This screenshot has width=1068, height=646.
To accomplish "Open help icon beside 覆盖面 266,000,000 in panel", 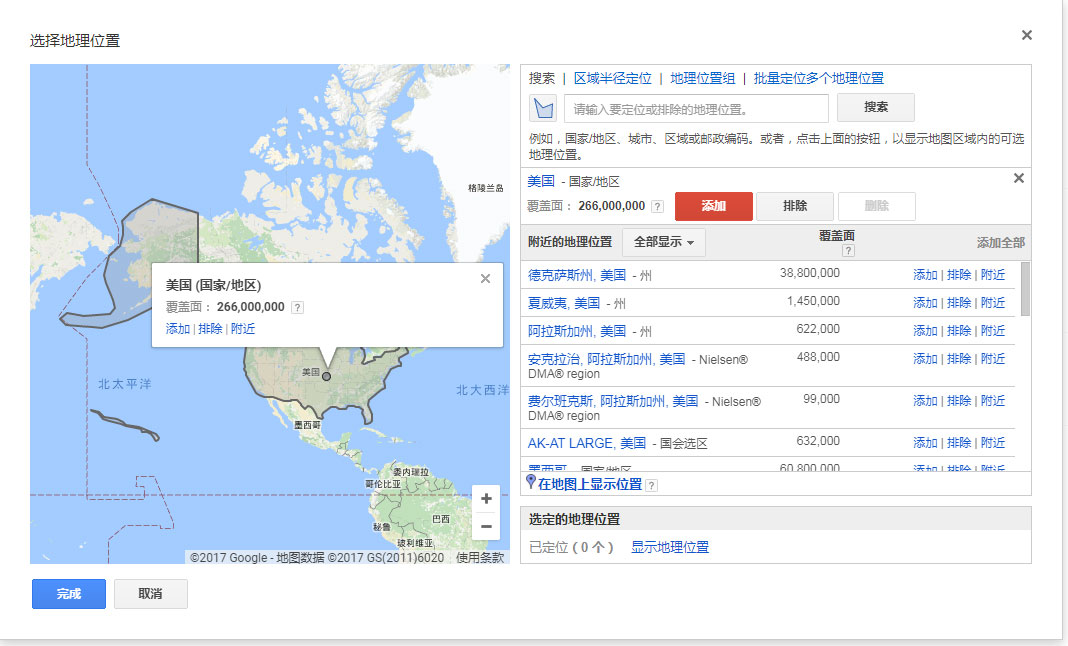I will coord(657,206).
